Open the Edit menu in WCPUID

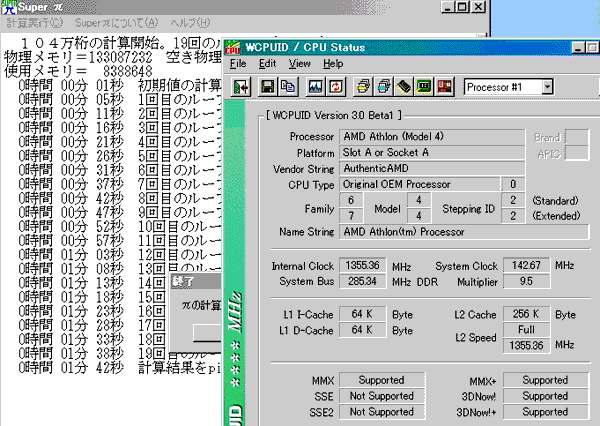267,64
